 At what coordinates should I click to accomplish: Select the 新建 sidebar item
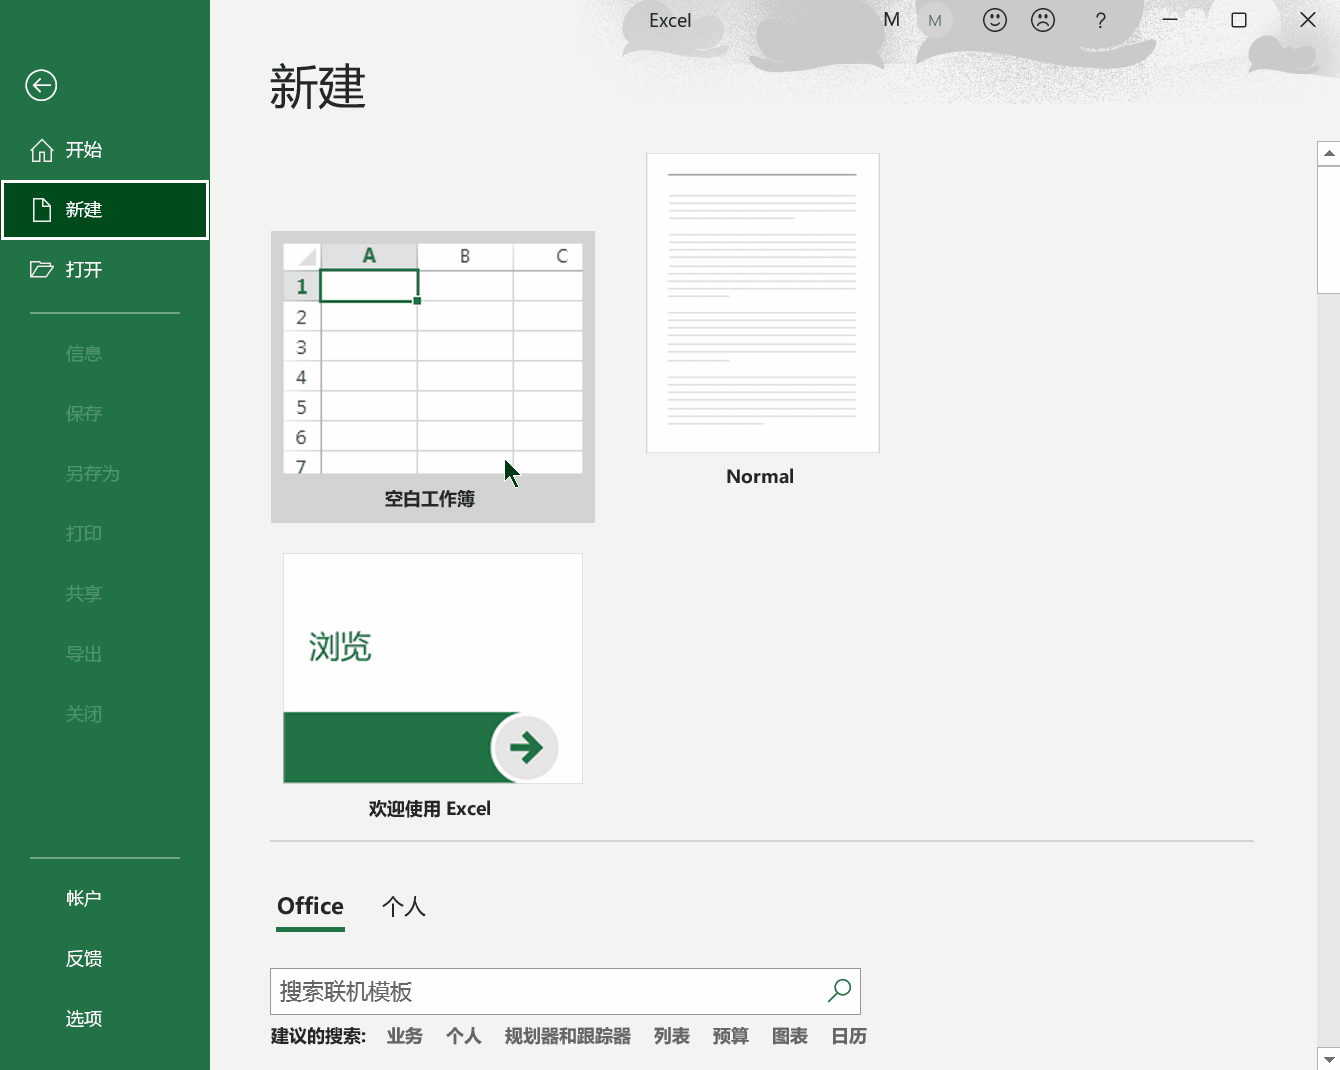point(105,210)
